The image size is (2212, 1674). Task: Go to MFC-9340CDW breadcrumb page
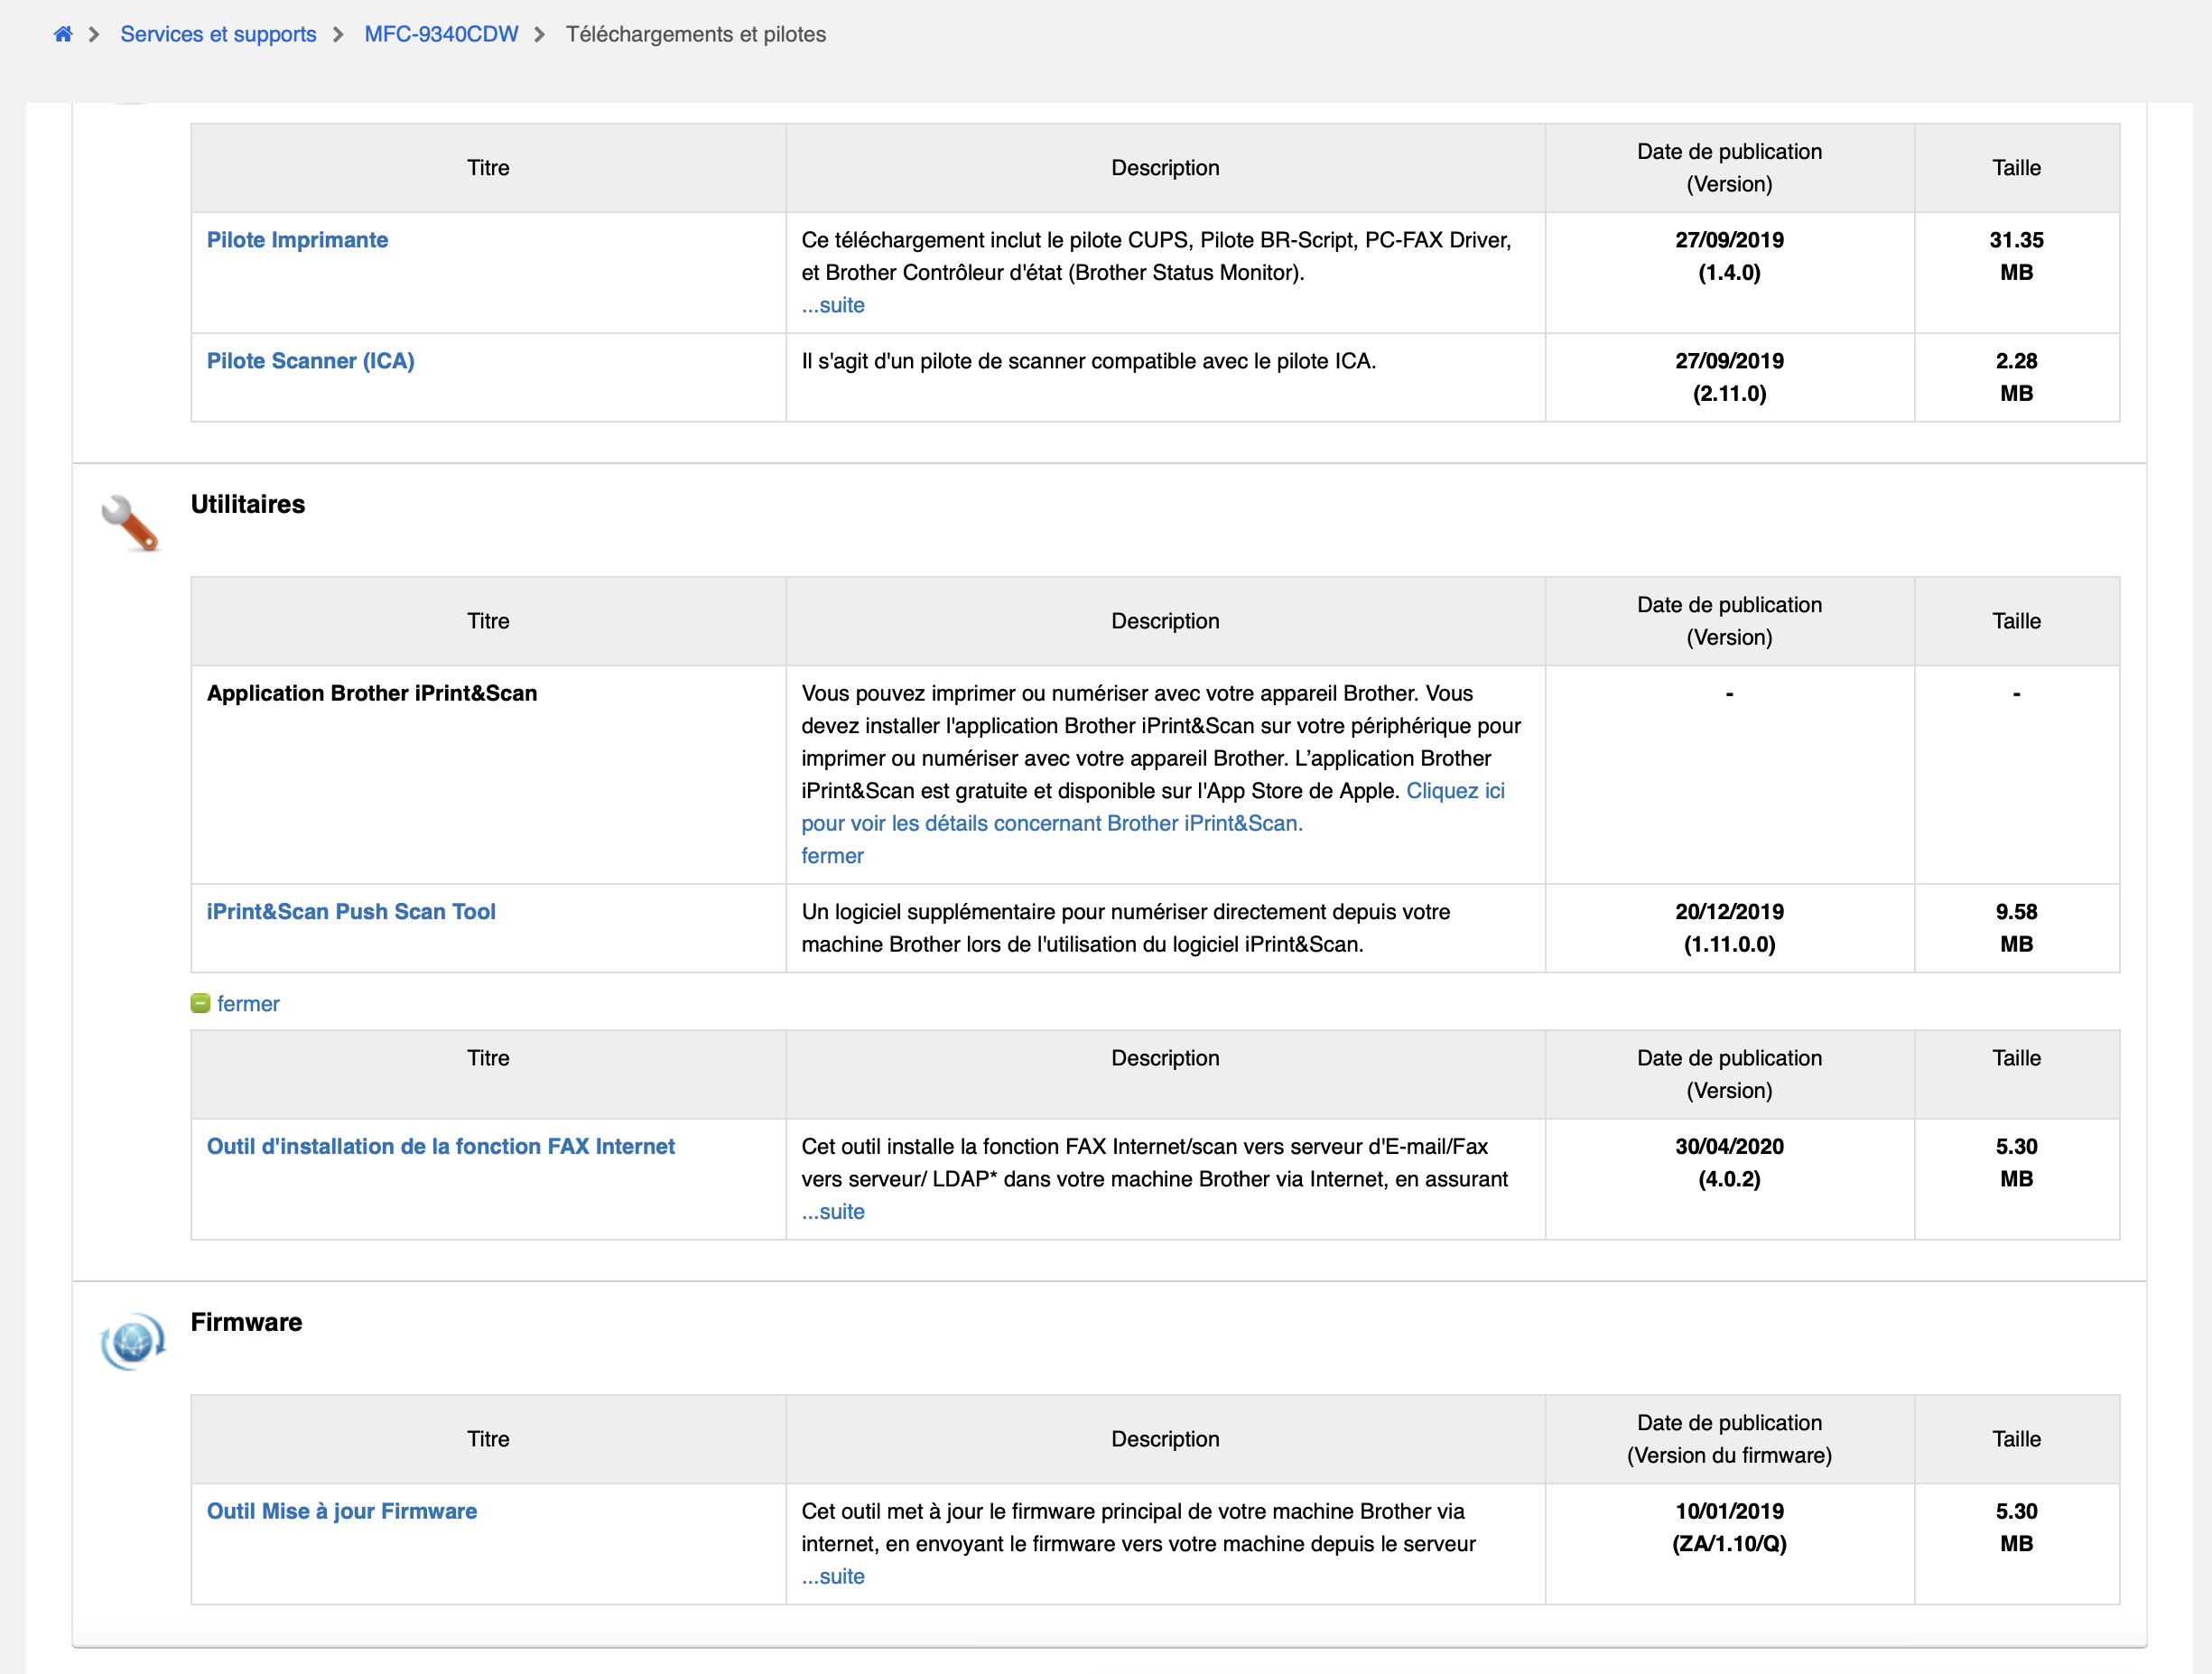click(x=441, y=34)
